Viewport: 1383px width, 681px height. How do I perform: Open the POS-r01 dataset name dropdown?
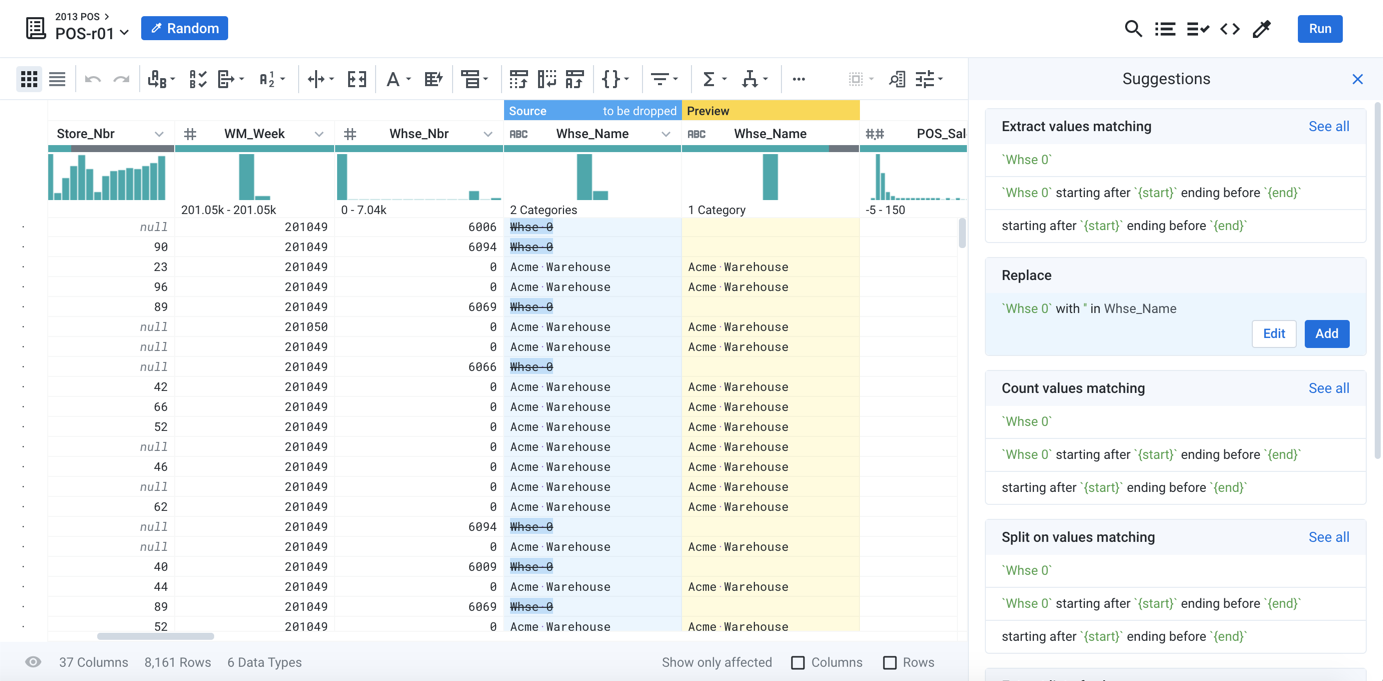pos(124,34)
